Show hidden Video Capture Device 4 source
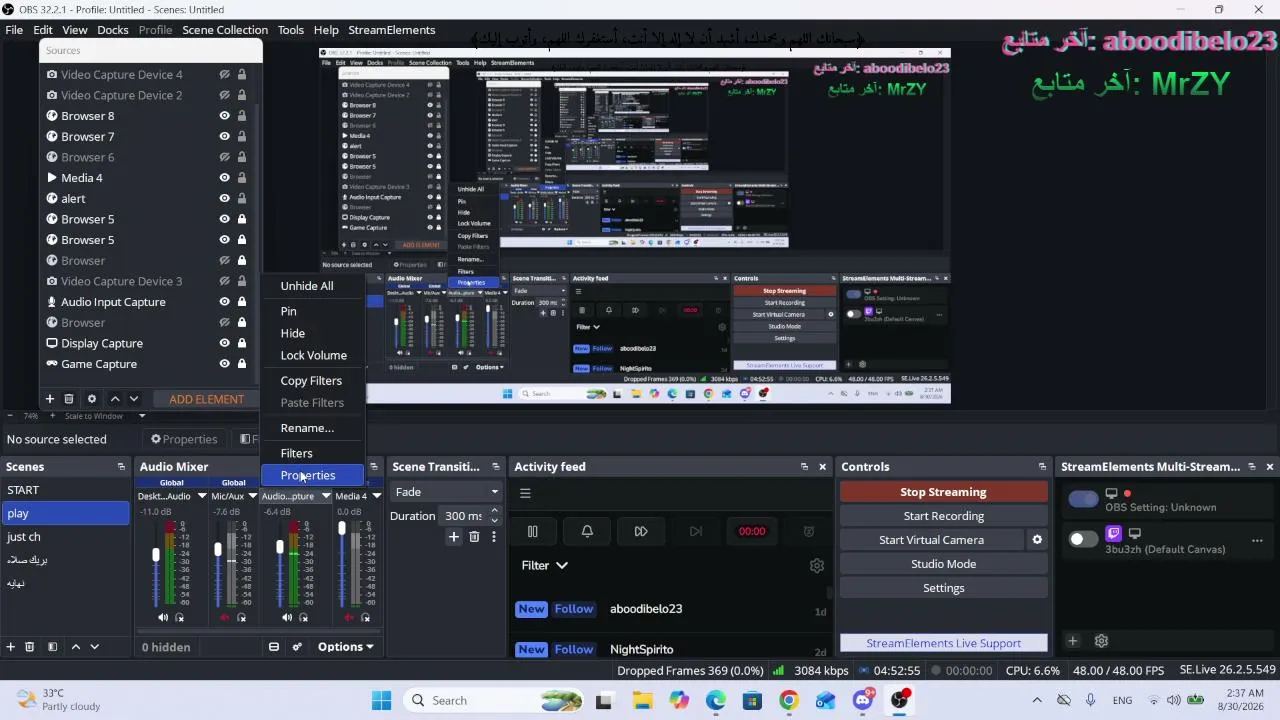 [x=225, y=75]
